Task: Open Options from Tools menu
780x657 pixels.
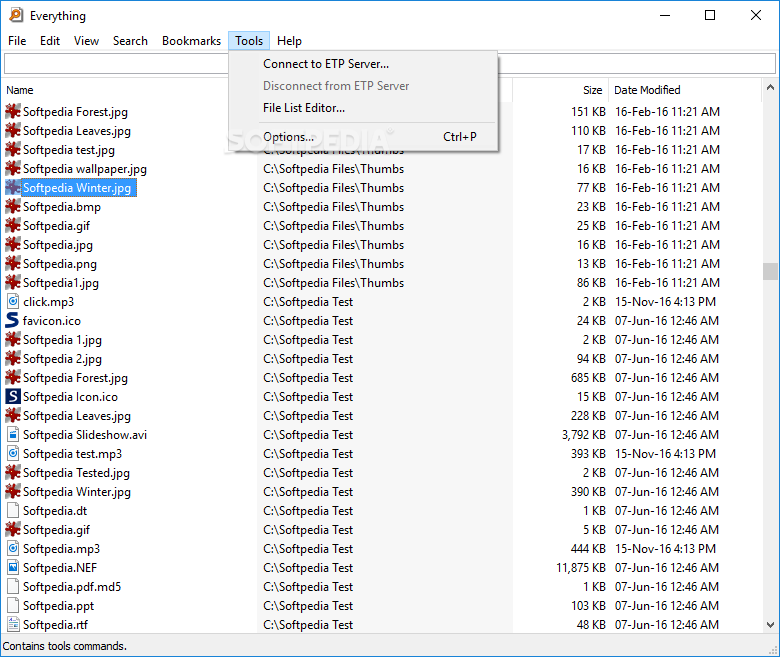Action: click(x=363, y=136)
